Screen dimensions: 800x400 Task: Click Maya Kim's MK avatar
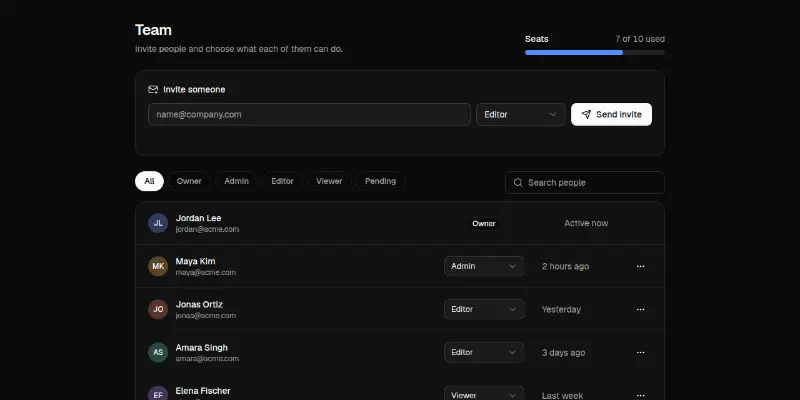tap(158, 266)
